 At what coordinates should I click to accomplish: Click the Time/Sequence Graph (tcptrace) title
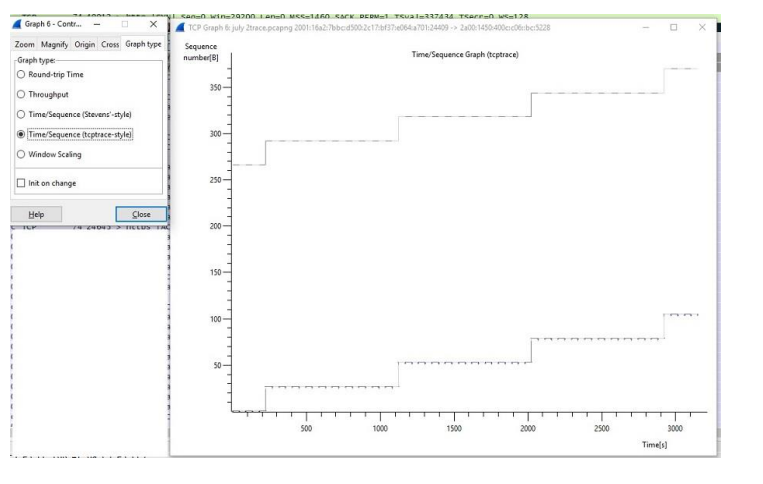[465, 54]
